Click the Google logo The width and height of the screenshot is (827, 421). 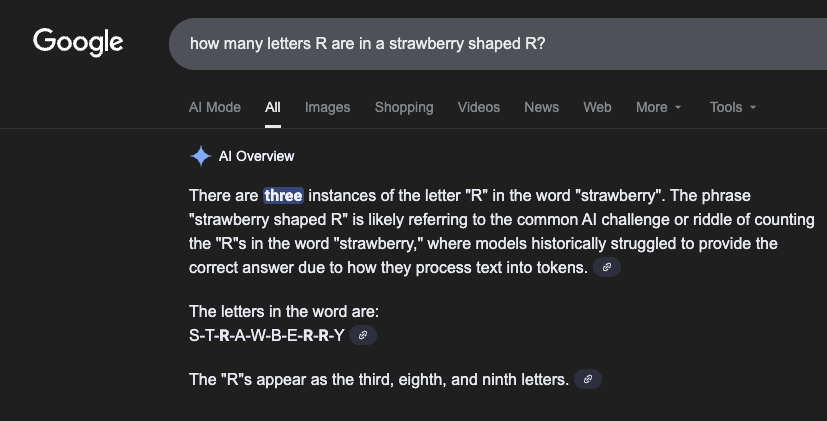tap(78, 42)
